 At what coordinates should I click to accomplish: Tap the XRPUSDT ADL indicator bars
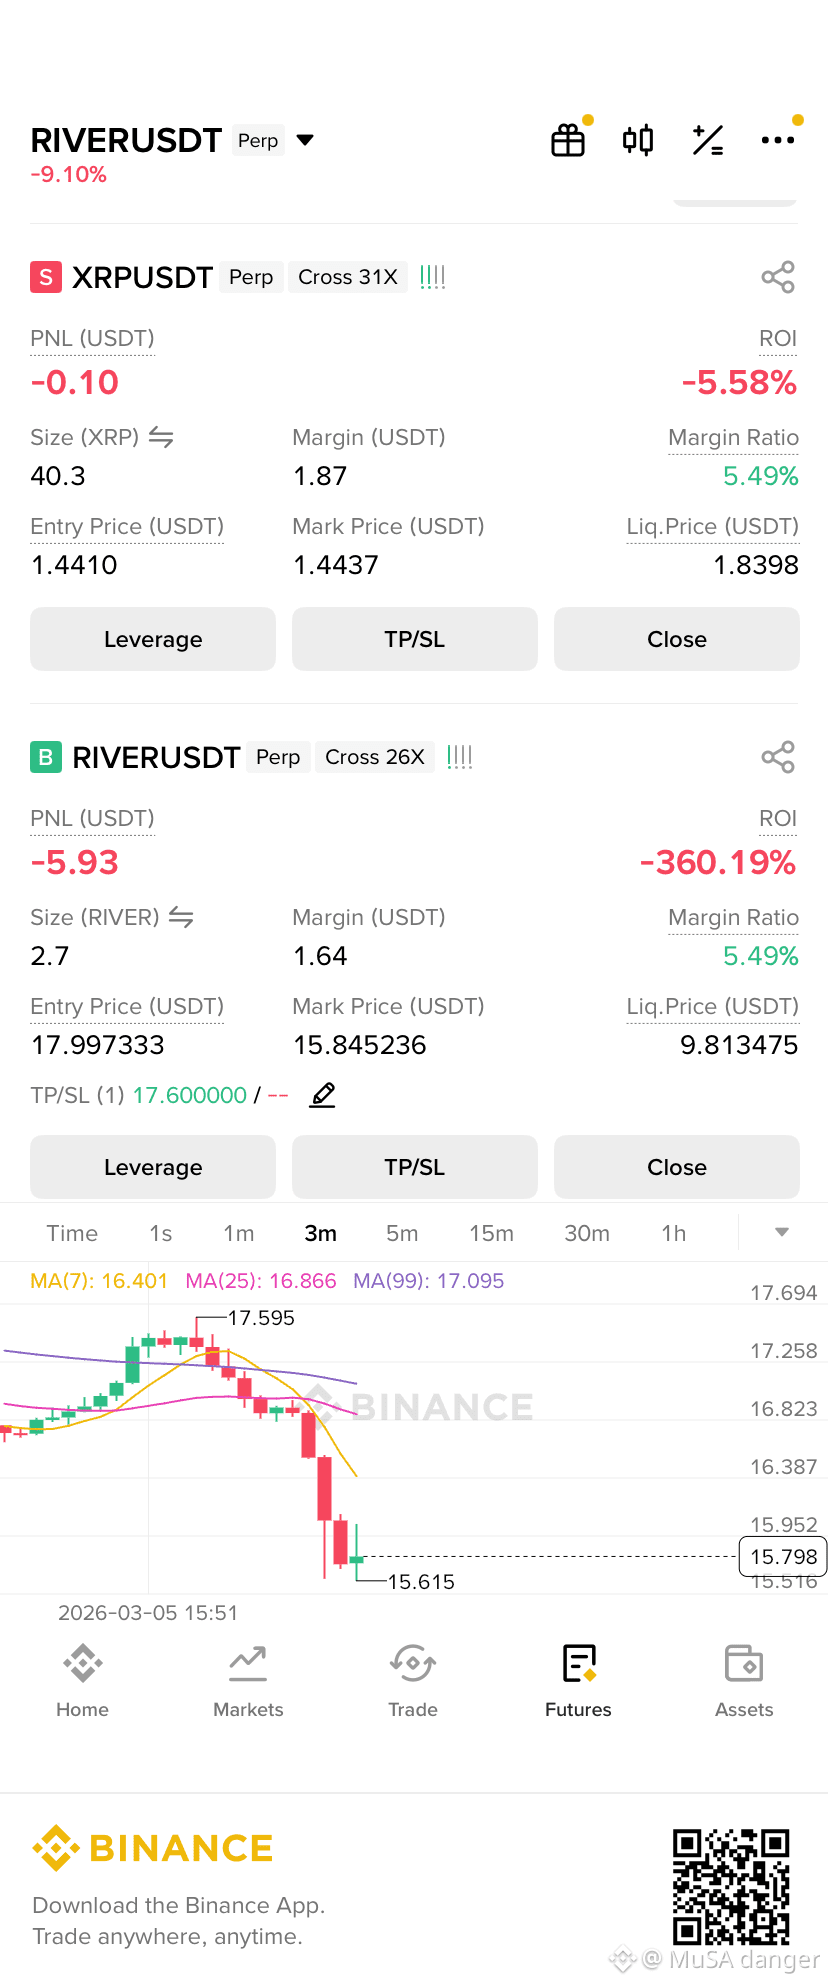click(433, 277)
